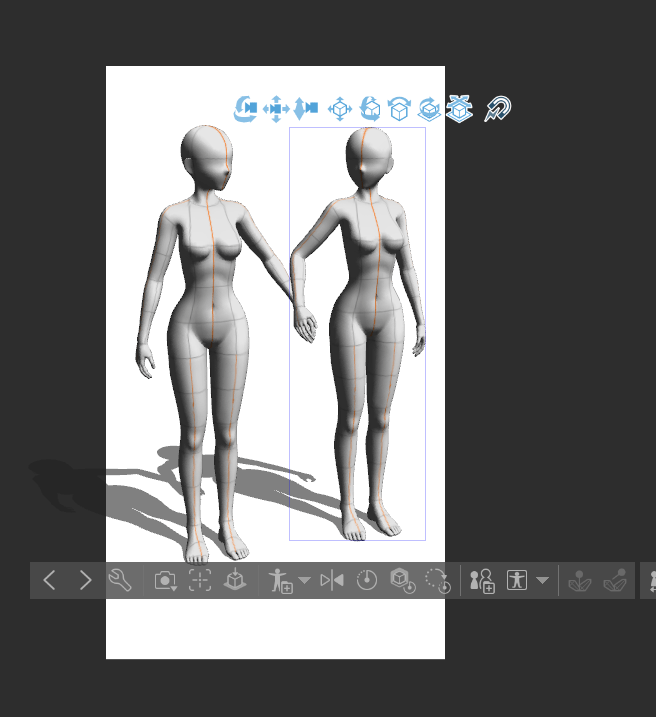Image resolution: width=656 pixels, height=717 pixels.
Task: Select the right 3D drawing figure
Action: pyautogui.click(x=358, y=334)
